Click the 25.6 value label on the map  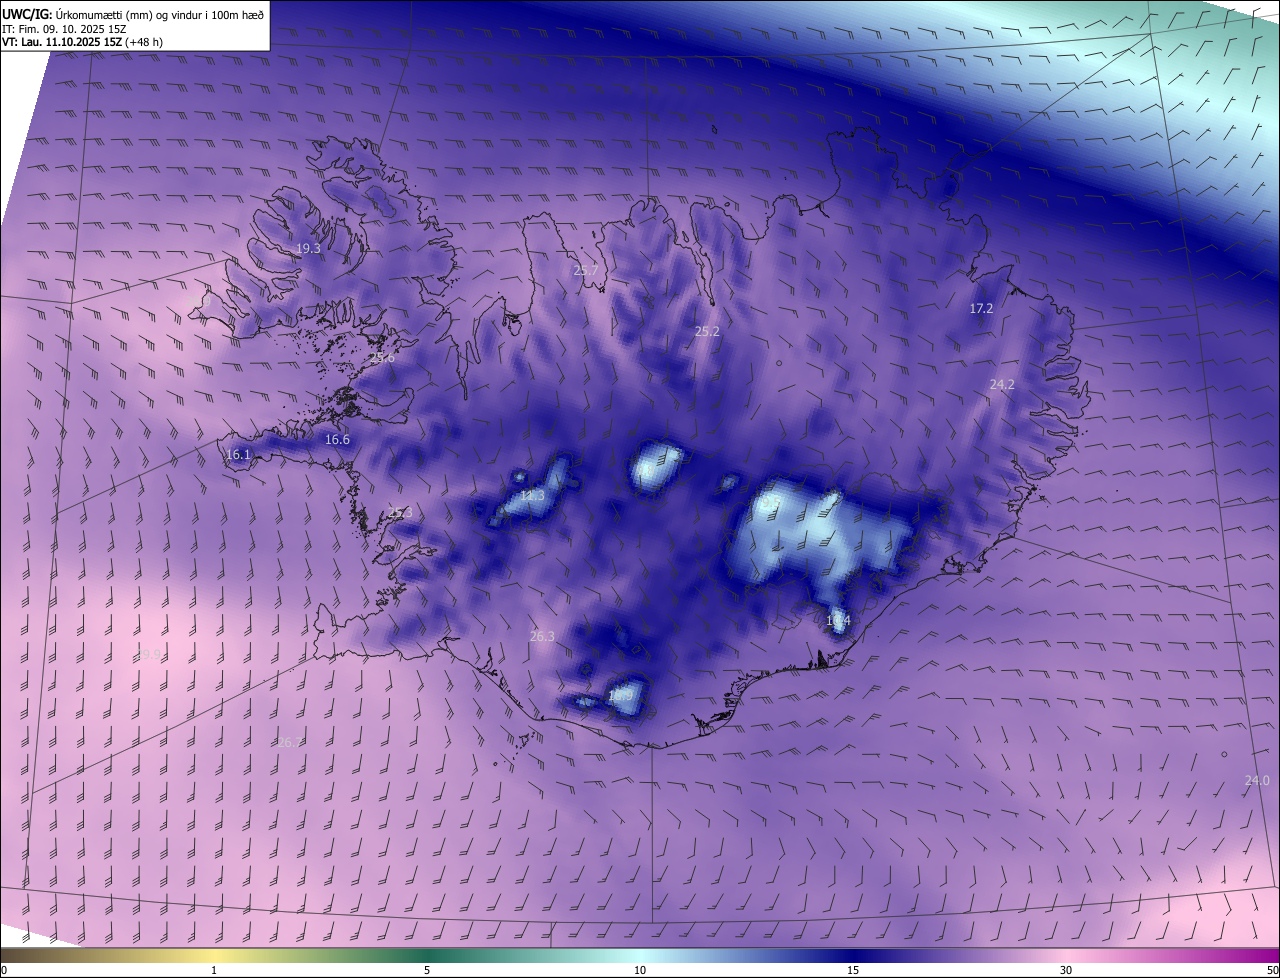[x=382, y=357]
